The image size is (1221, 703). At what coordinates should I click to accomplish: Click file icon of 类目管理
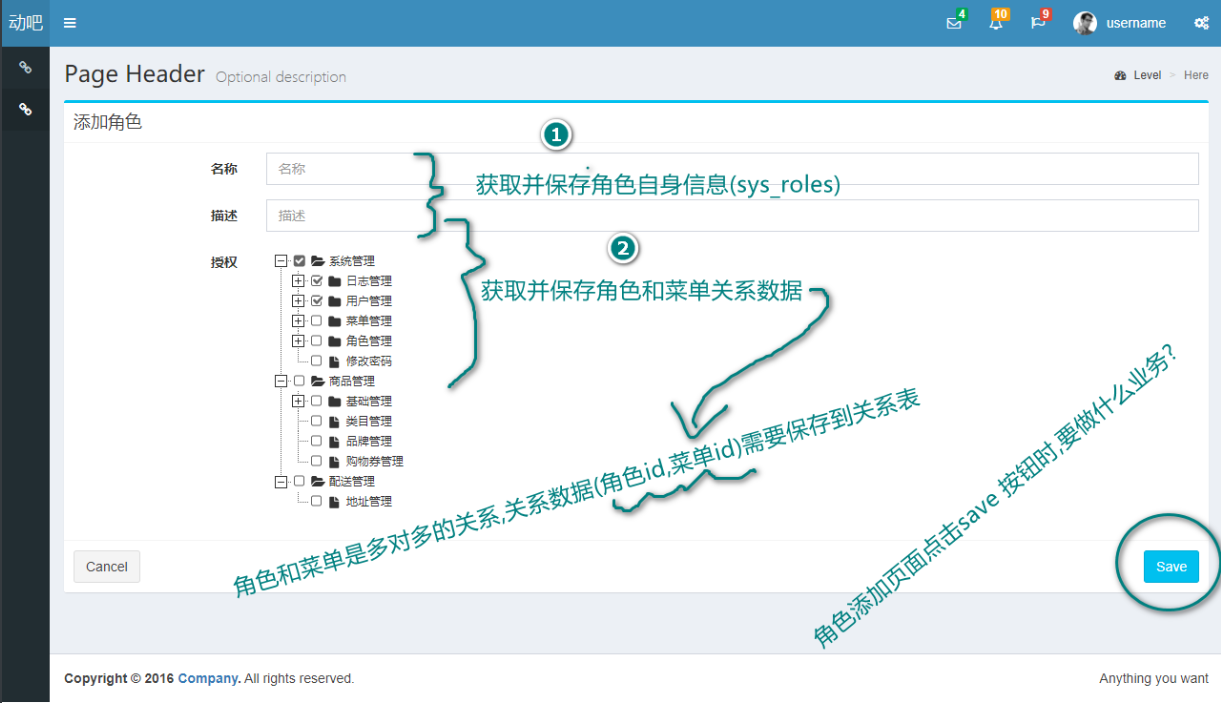335,421
